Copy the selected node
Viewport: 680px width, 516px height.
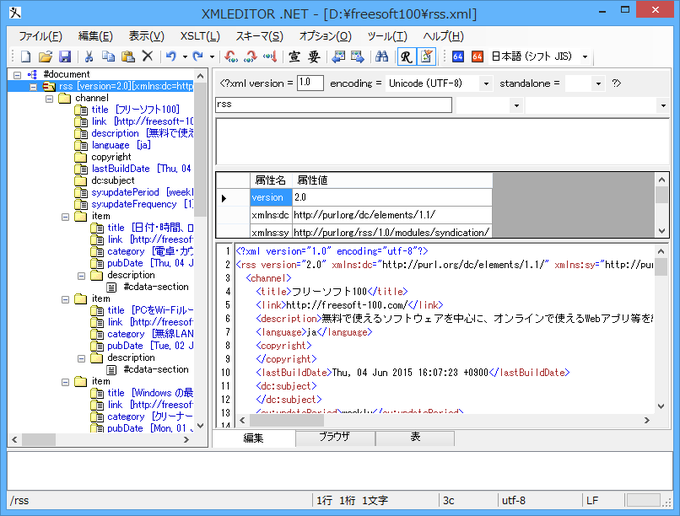point(108,56)
